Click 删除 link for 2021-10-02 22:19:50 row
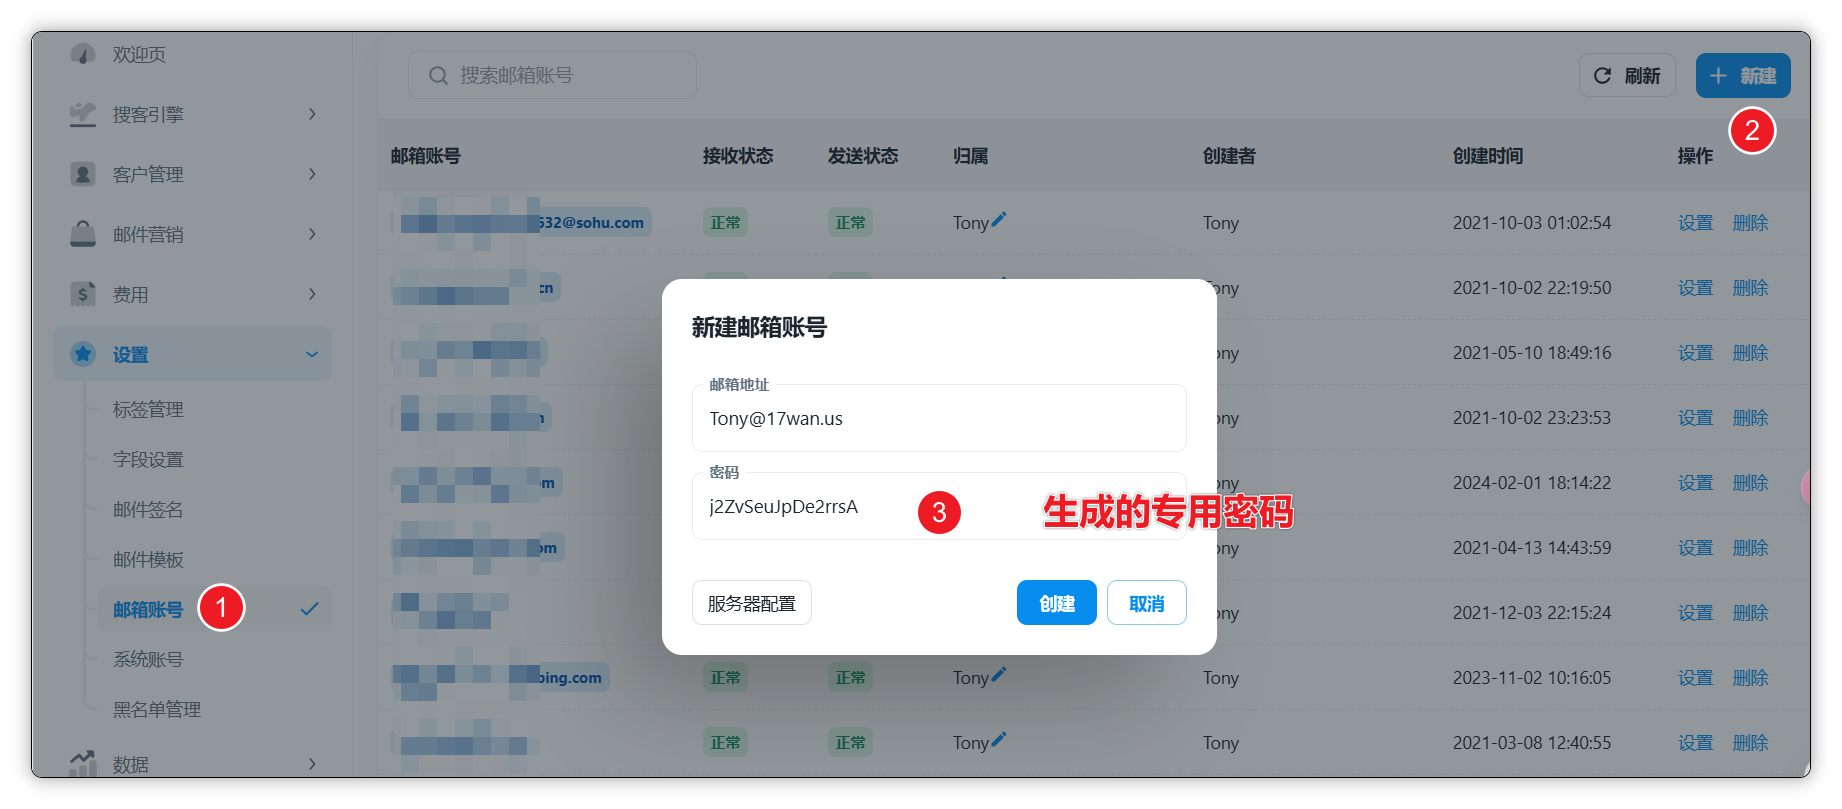The image size is (1842, 809). [x=1751, y=288]
